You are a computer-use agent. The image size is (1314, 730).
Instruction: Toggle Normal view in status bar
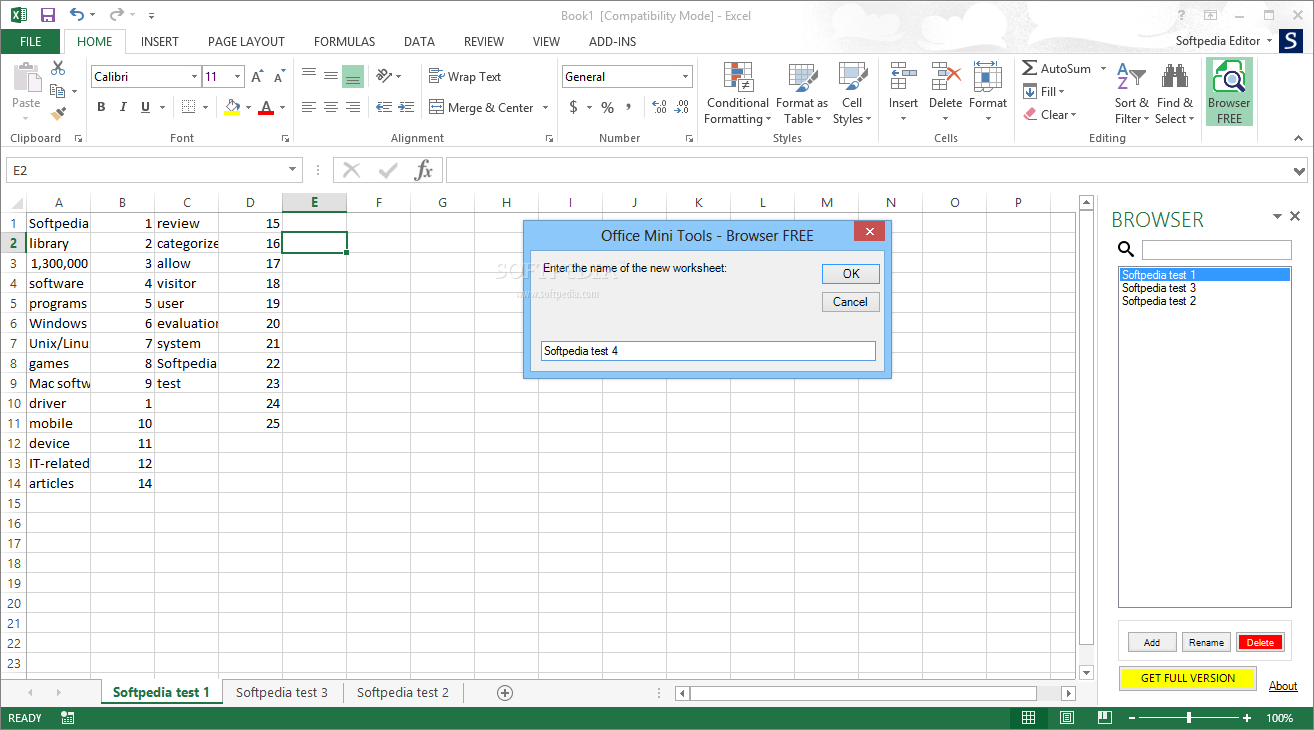(1029, 718)
